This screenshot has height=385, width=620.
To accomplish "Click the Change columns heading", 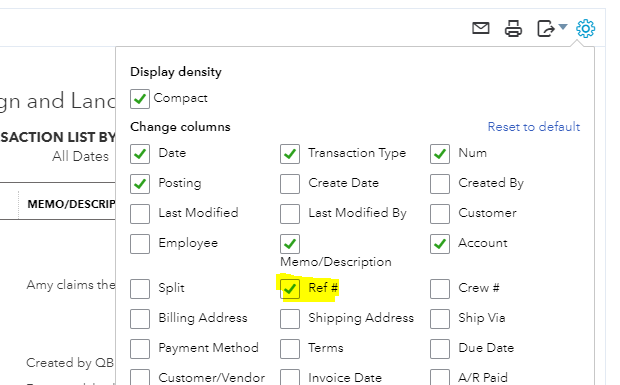I will click(180, 127).
